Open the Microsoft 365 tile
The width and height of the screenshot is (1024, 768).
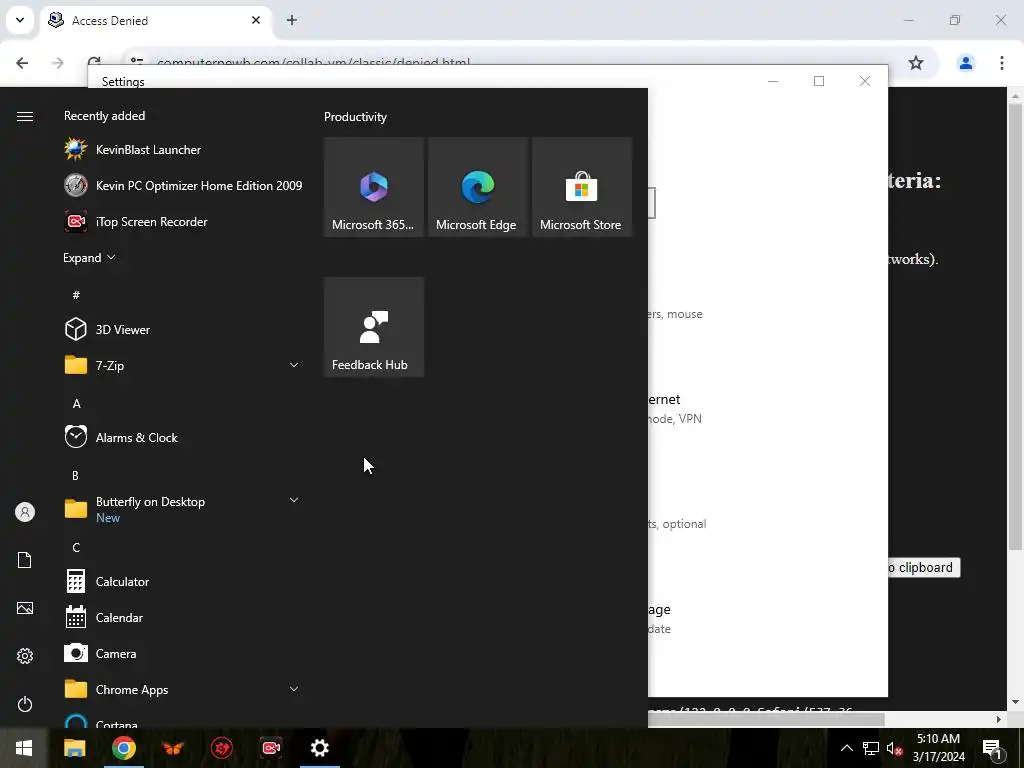tap(374, 187)
